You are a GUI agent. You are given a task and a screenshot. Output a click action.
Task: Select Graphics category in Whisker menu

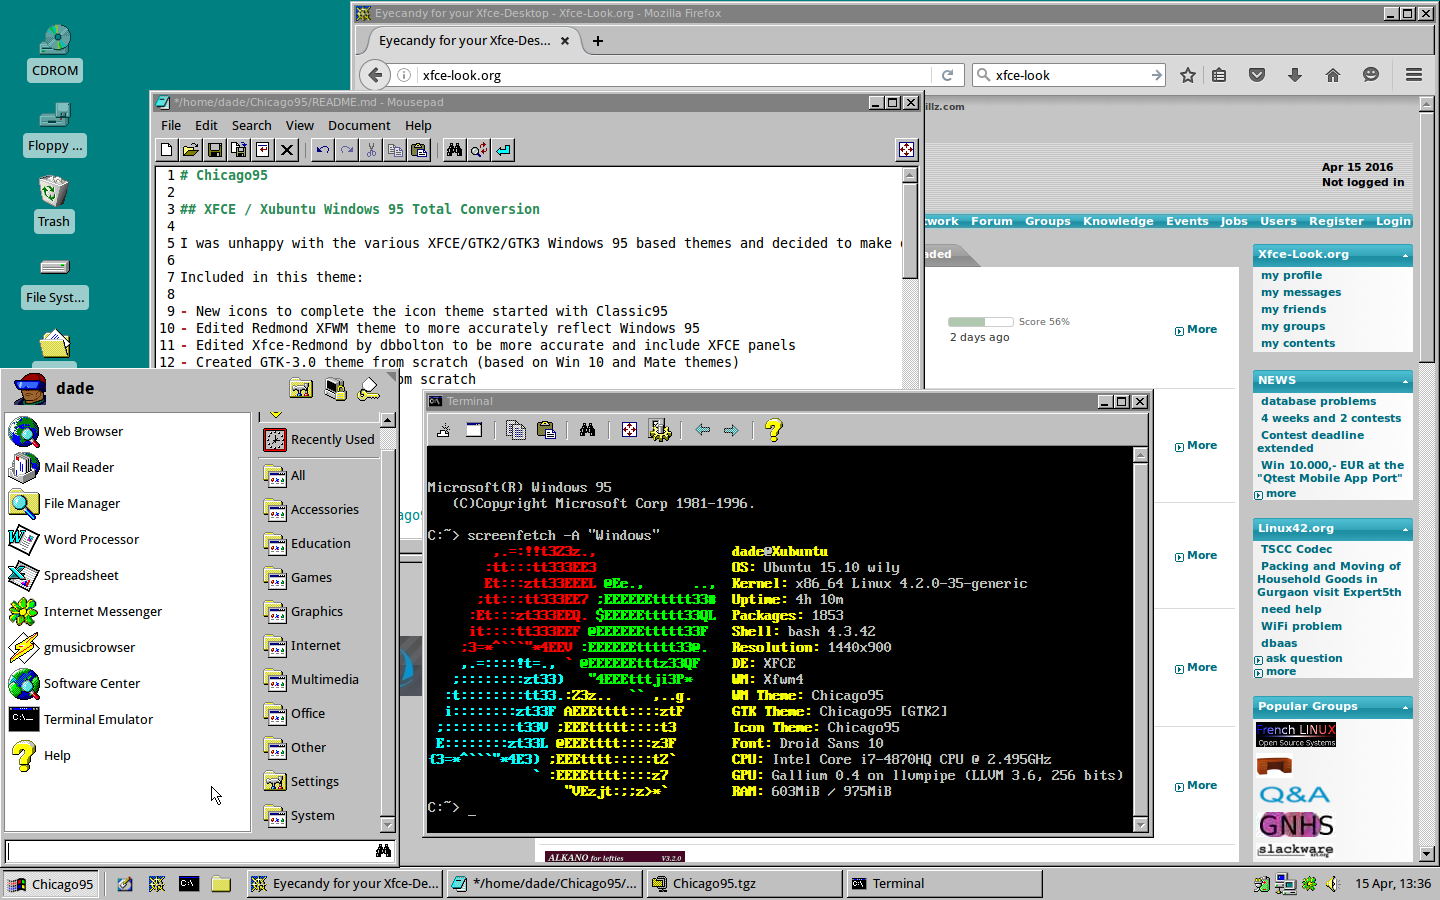[x=320, y=612]
